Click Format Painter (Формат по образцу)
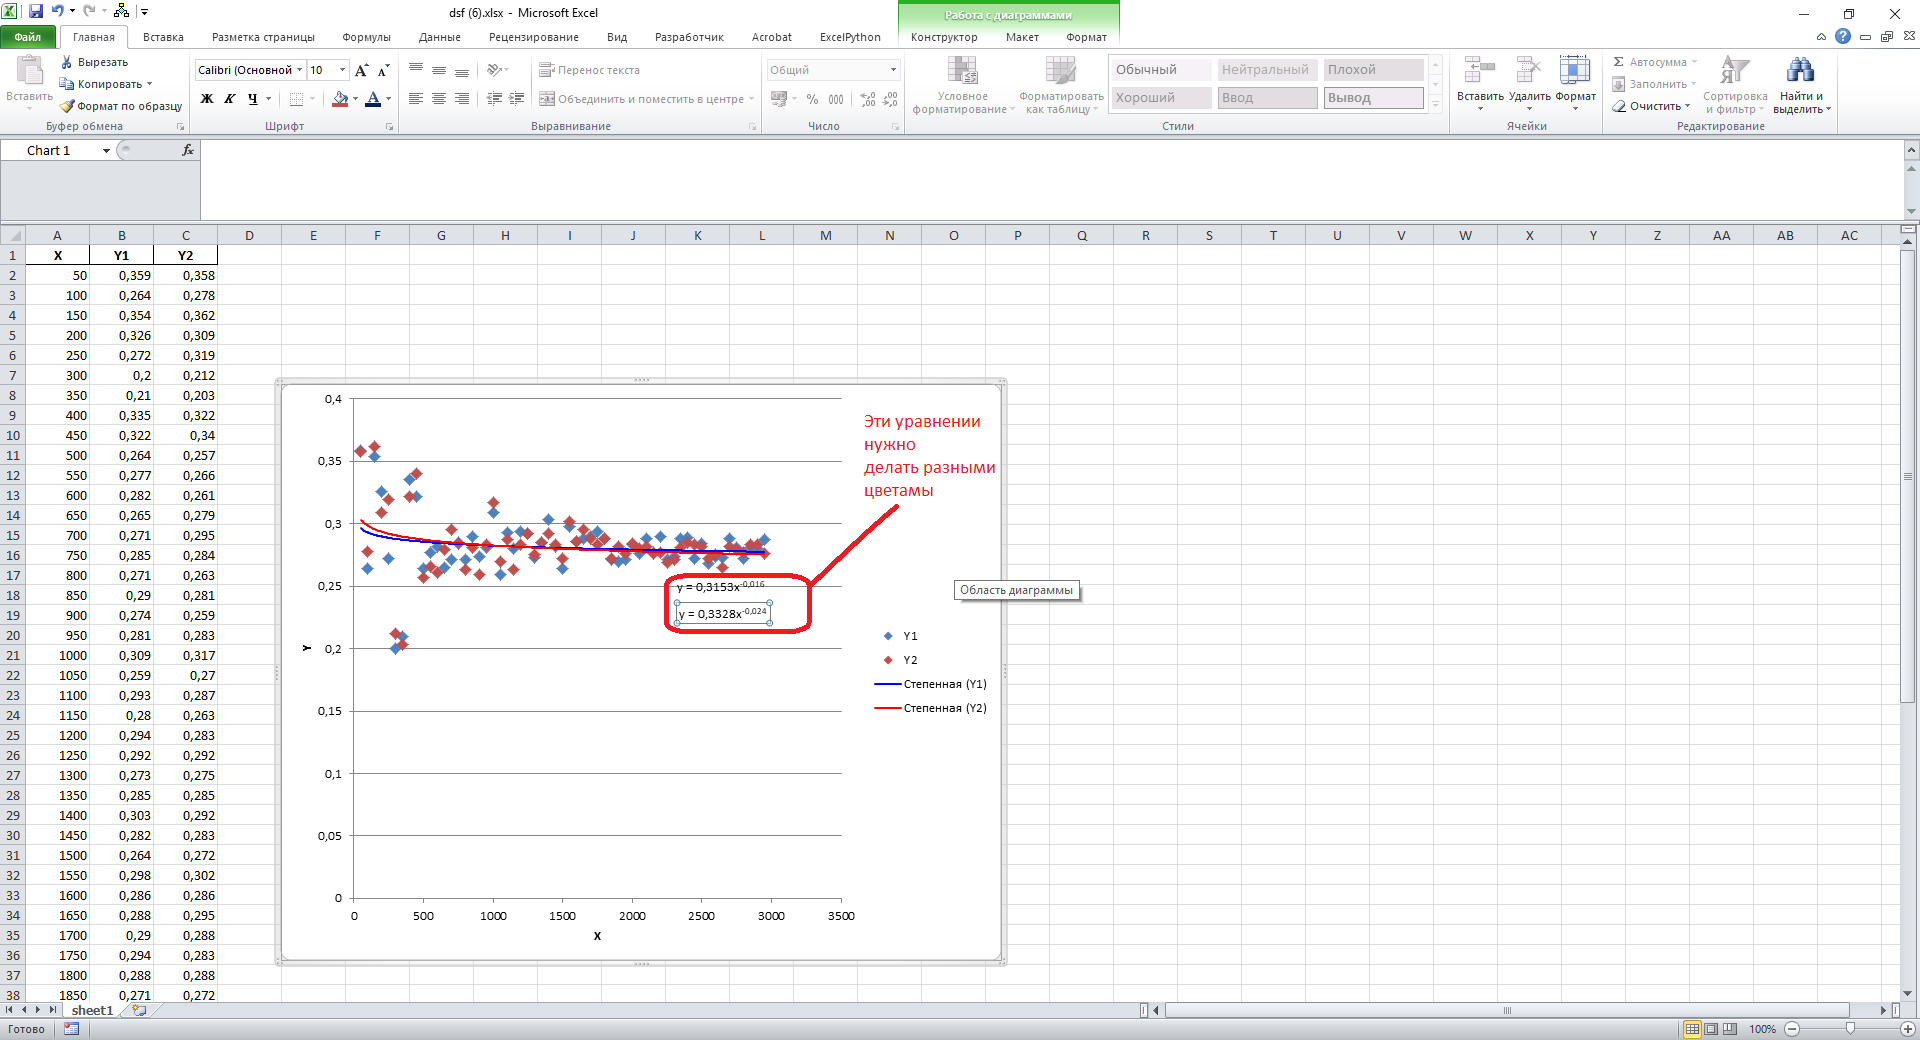 pyautogui.click(x=121, y=106)
